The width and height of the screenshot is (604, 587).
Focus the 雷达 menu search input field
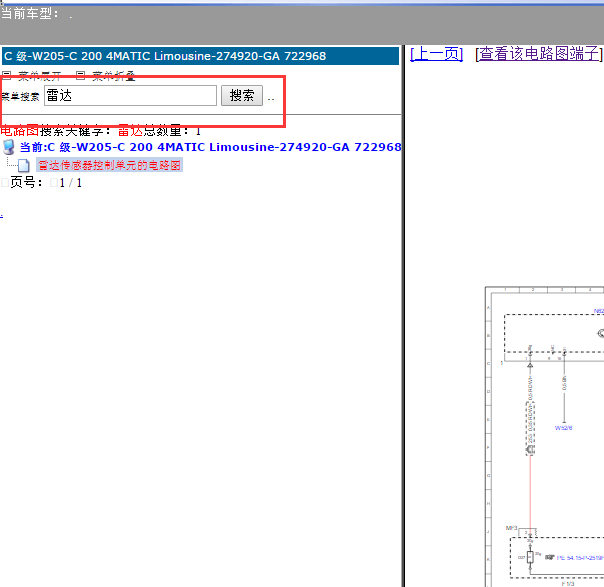(x=130, y=95)
